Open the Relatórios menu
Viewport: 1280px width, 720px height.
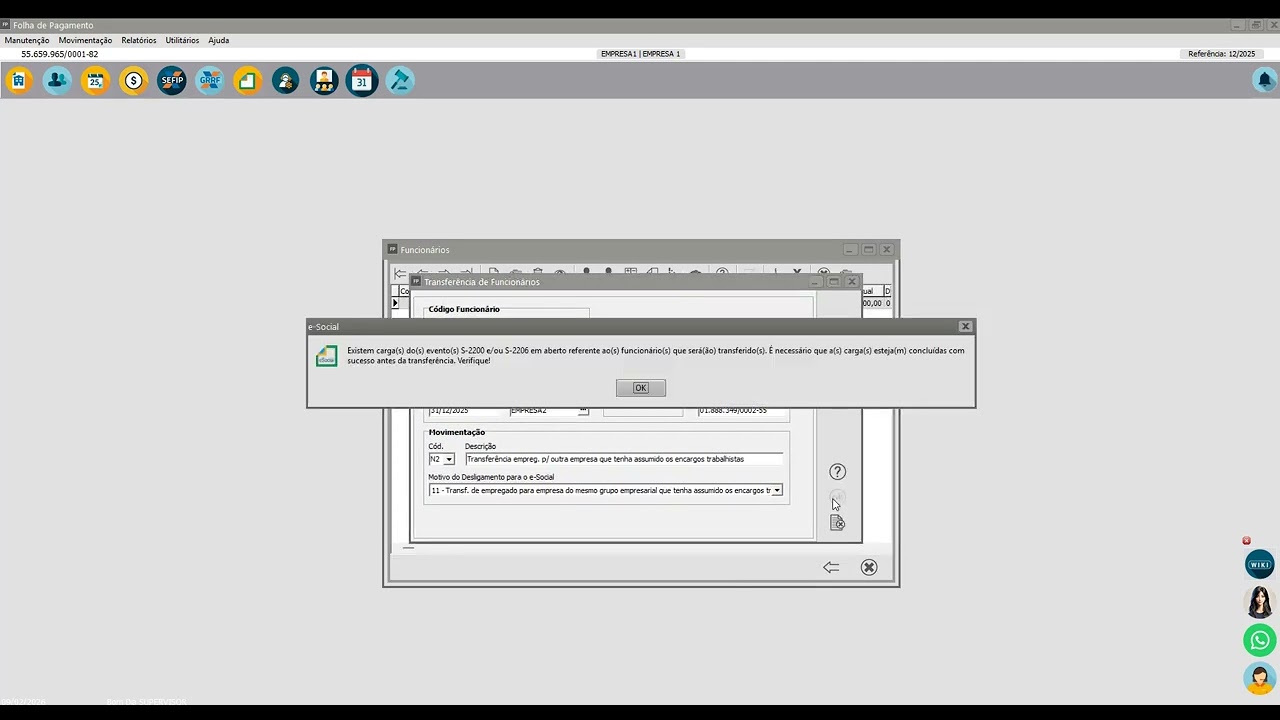pos(139,40)
